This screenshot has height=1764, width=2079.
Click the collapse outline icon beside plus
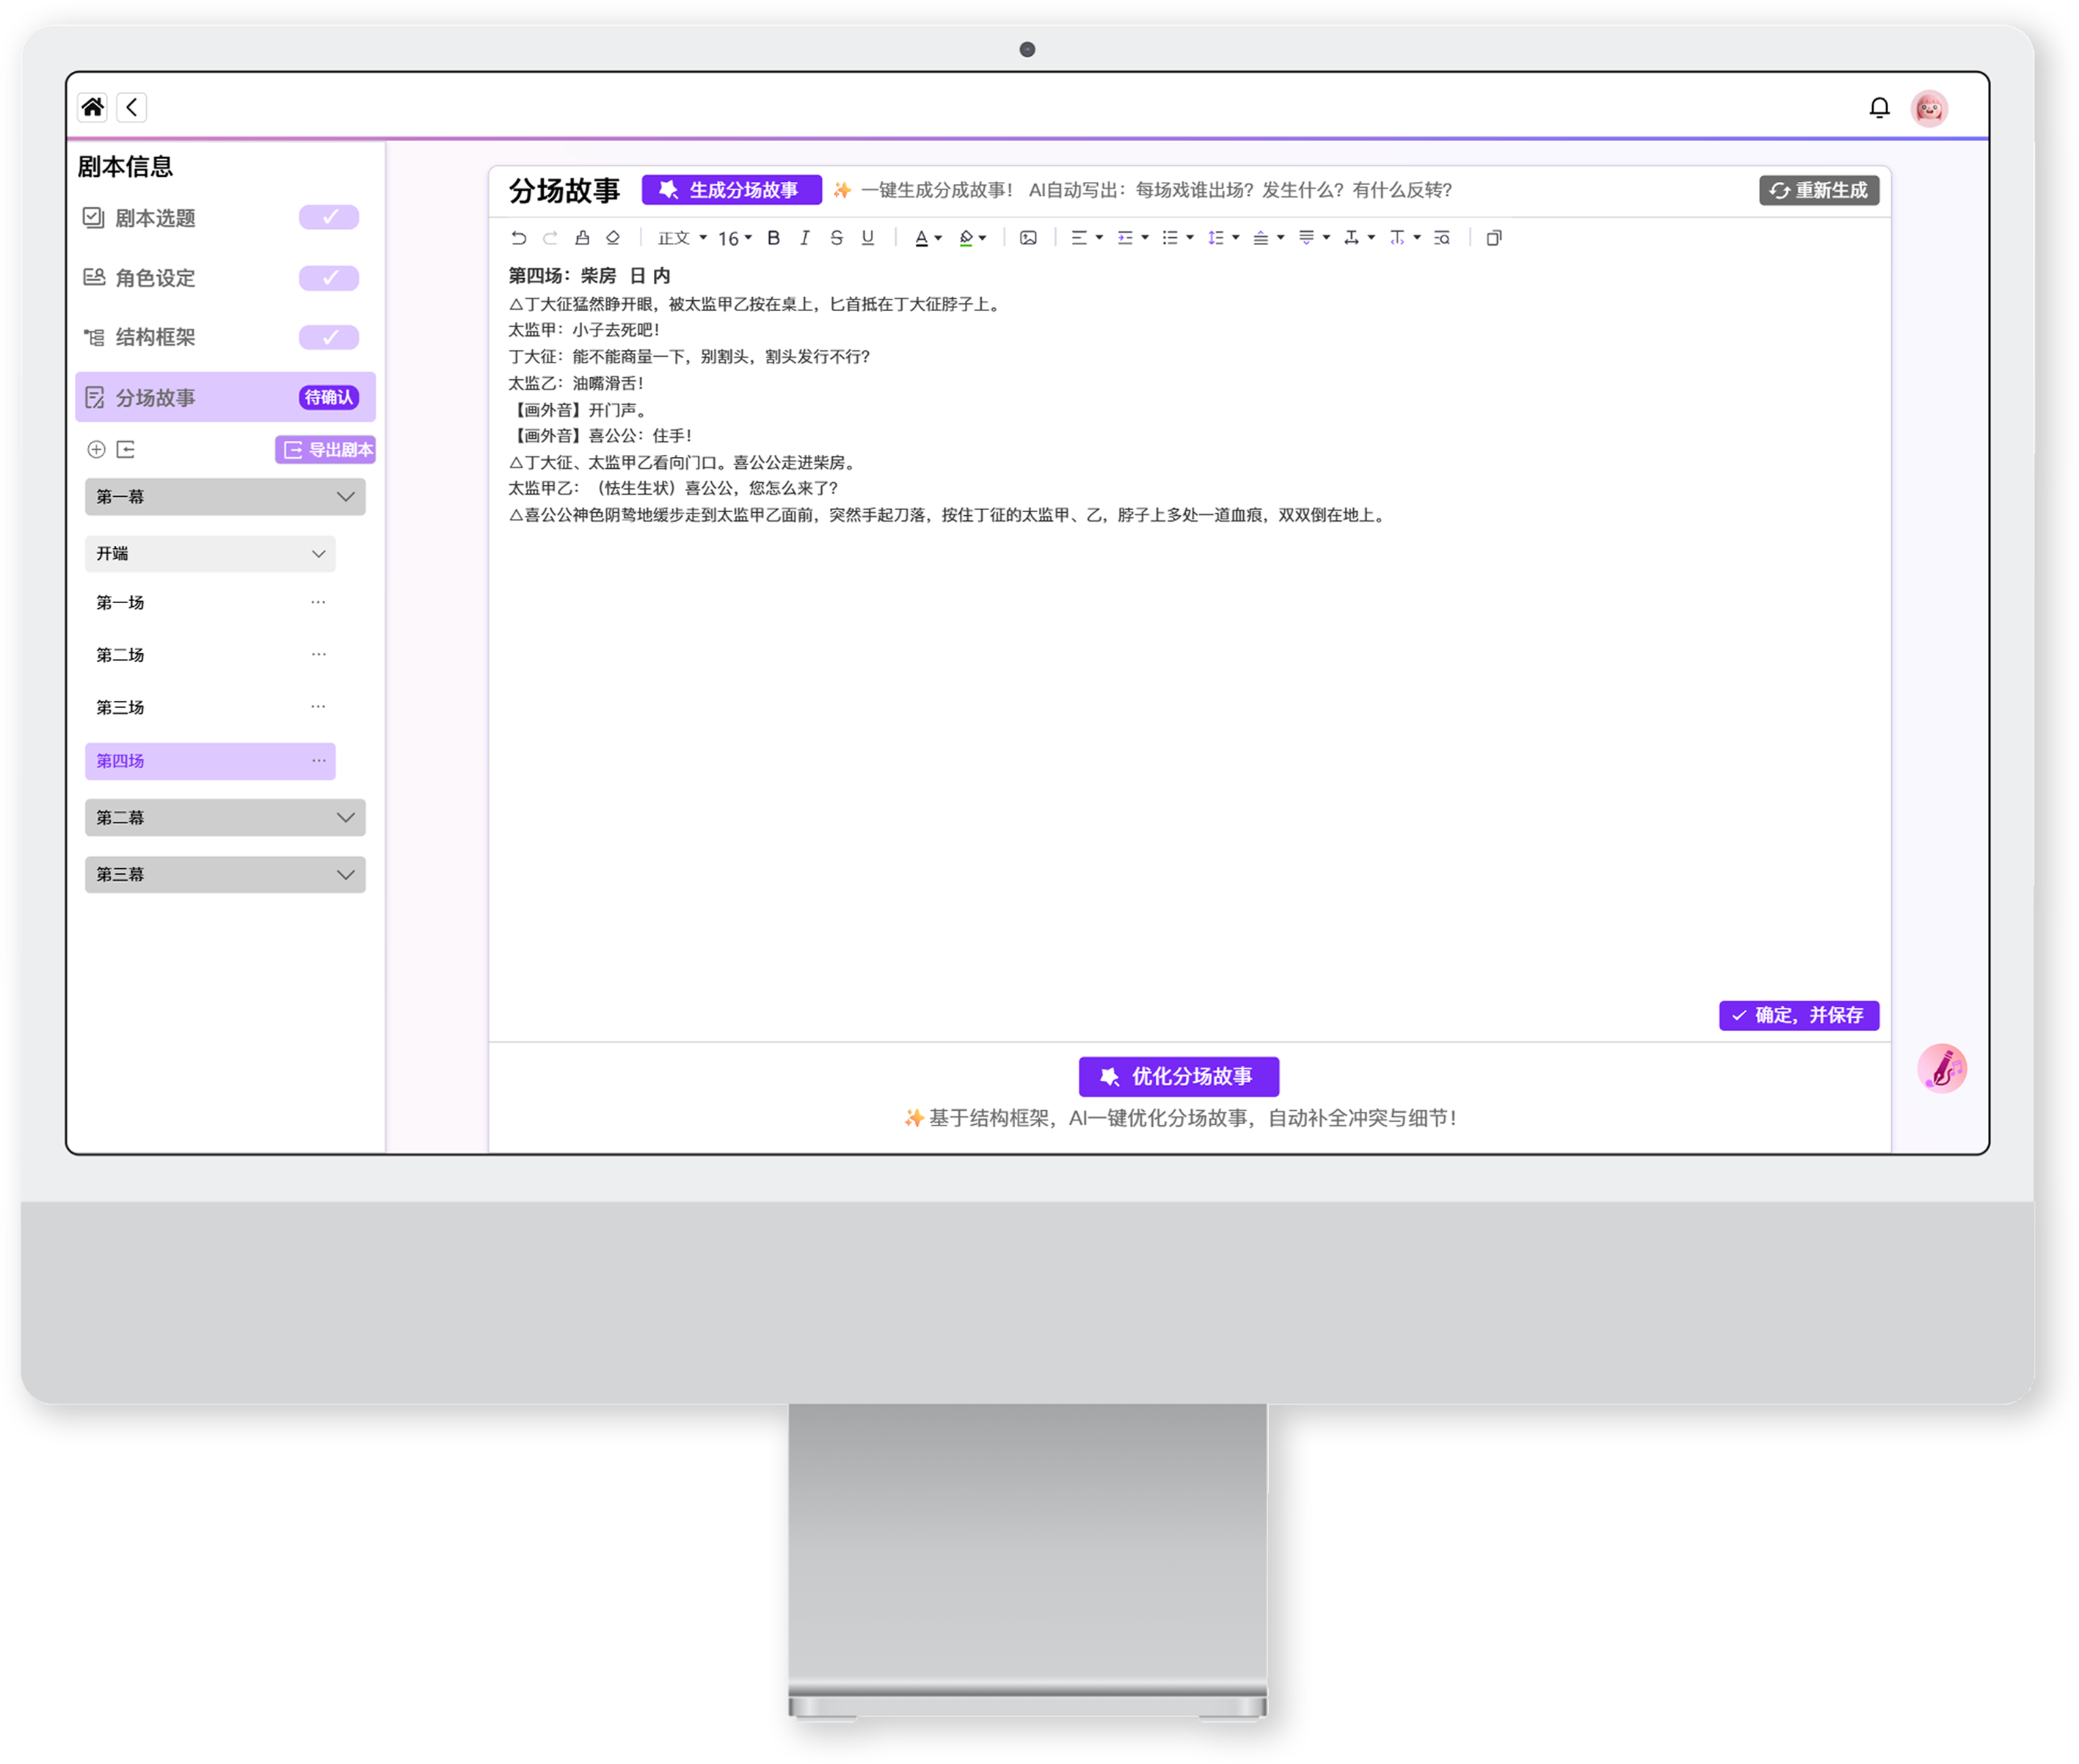126,450
